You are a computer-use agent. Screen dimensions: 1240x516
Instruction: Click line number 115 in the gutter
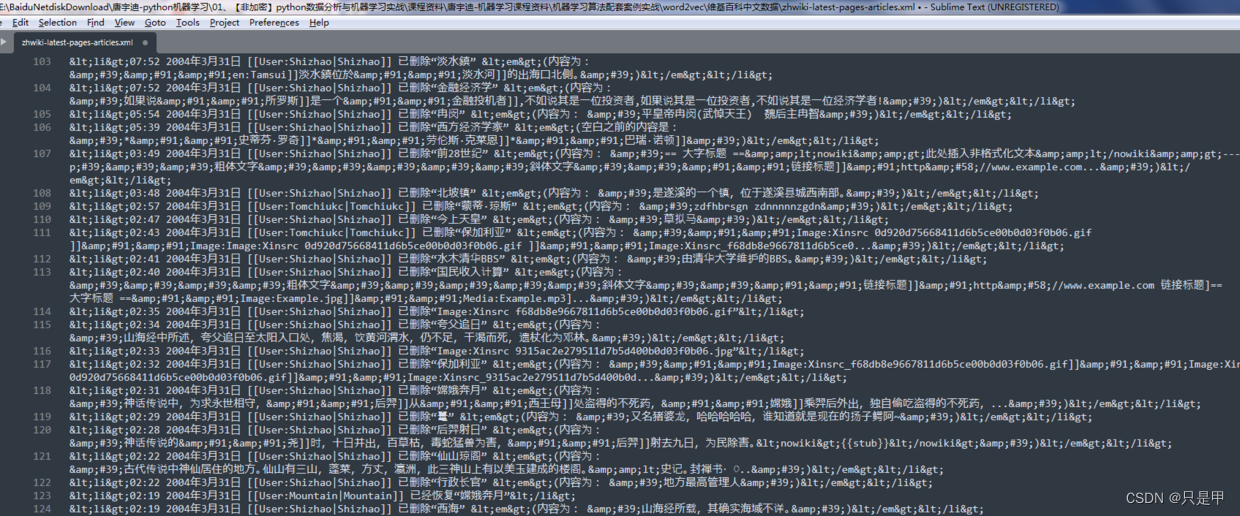pyautogui.click(x=41, y=324)
